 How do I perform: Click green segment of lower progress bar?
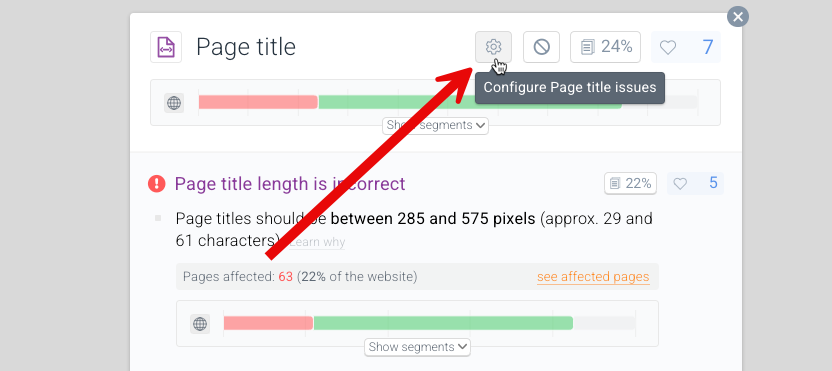tap(443, 323)
